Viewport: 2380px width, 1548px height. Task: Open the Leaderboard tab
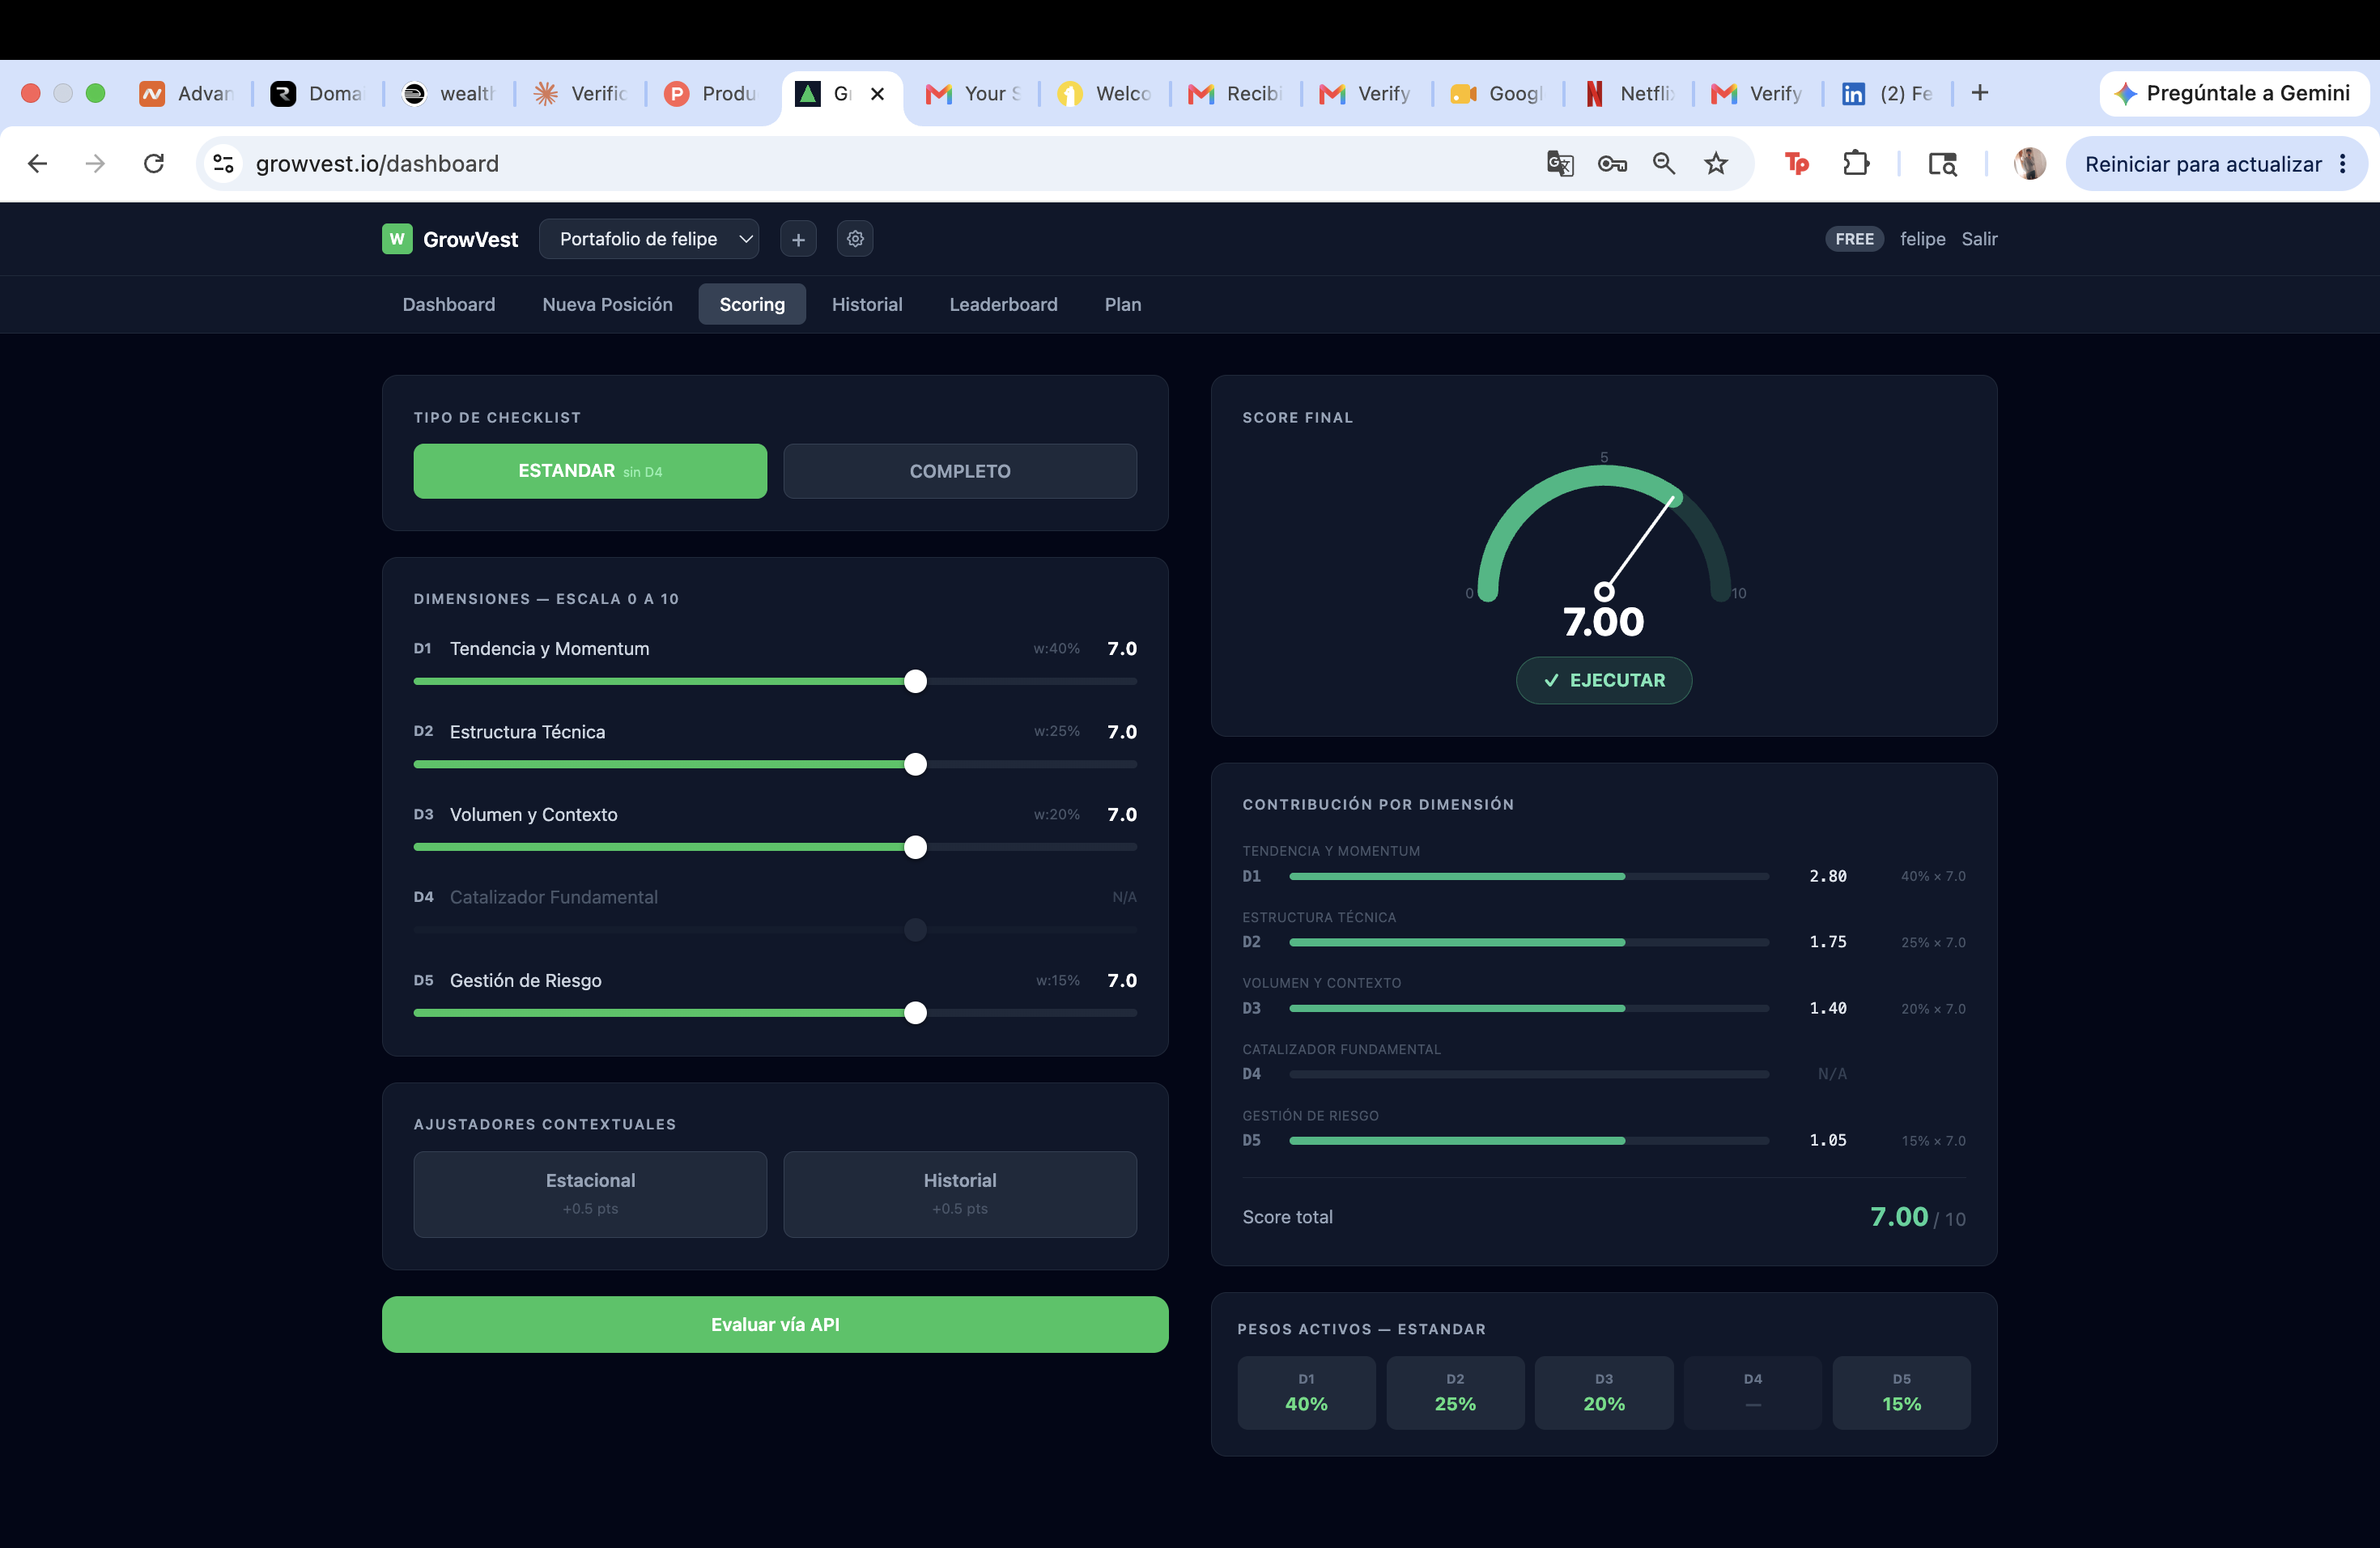[x=1003, y=304]
